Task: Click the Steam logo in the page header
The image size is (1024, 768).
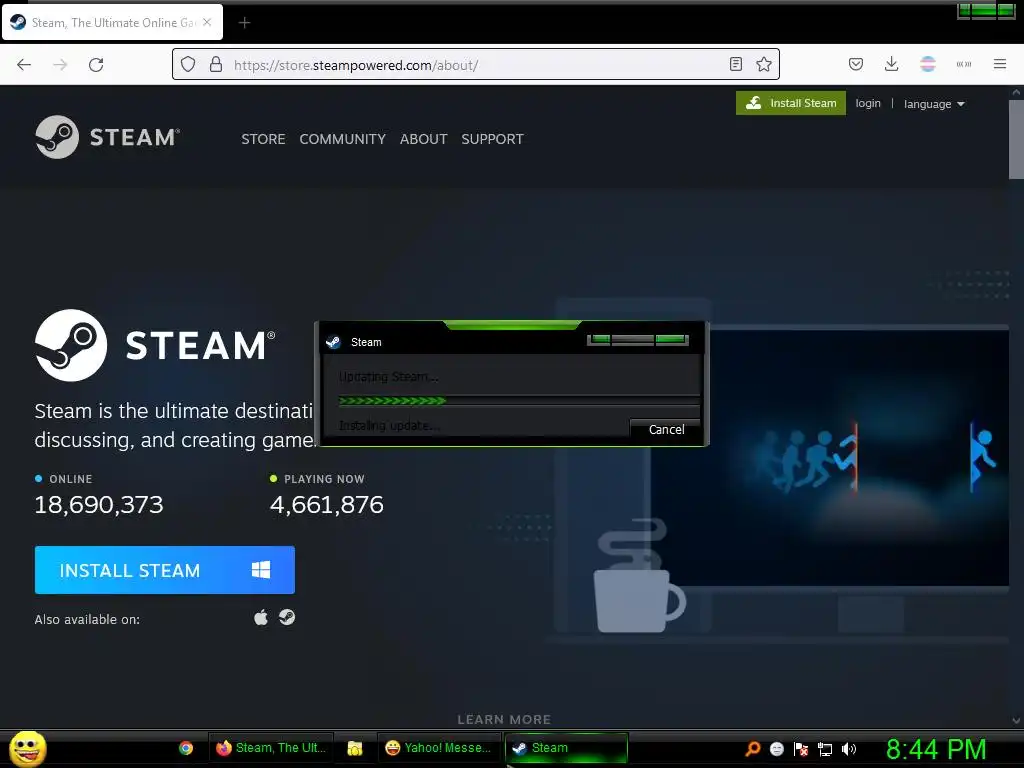Action: pyautogui.click(x=107, y=137)
